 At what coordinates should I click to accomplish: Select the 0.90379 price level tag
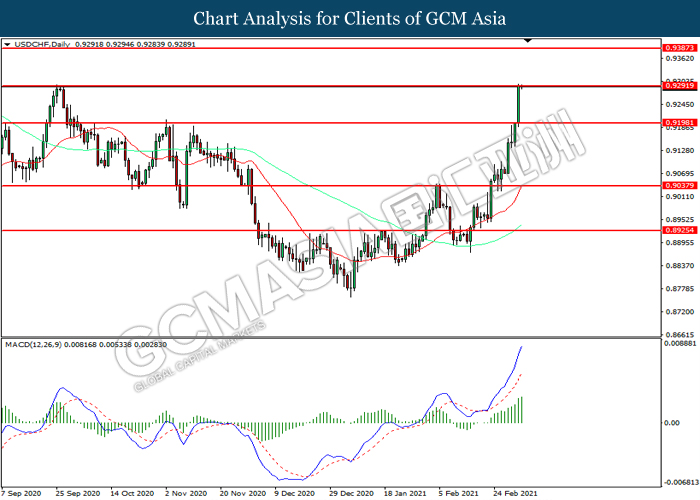(679, 185)
